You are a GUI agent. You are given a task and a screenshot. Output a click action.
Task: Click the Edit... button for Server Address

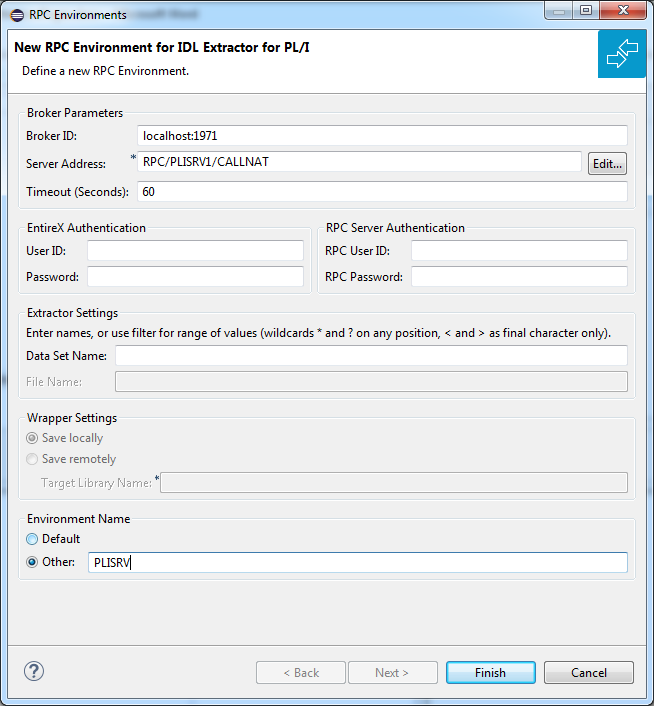pyautogui.click(x=607, y=163)
